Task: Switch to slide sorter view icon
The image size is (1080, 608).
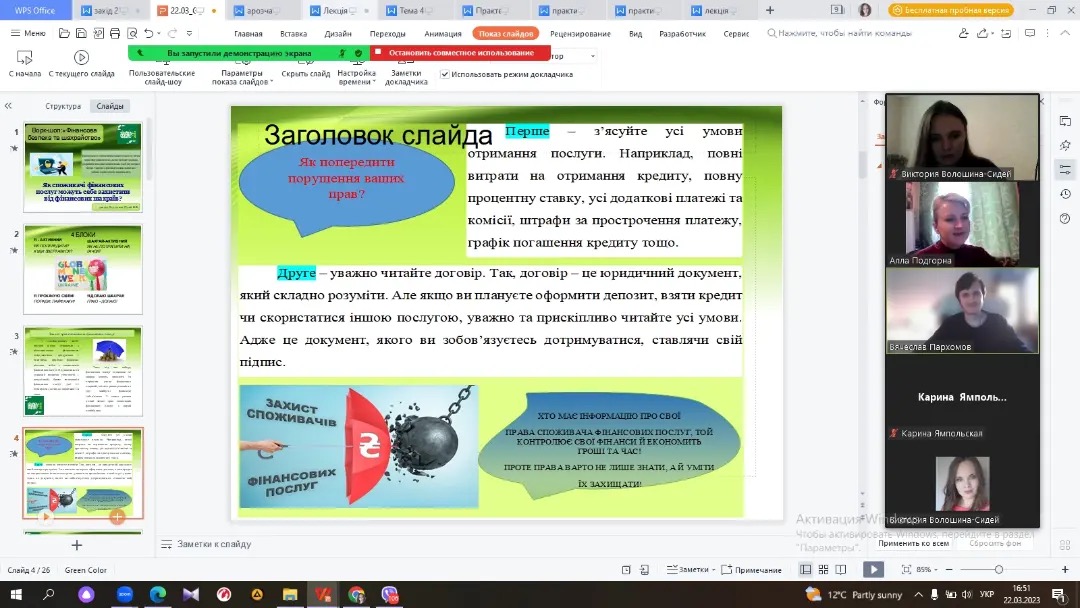Action: pyautogui.click(x=823, y=569)
